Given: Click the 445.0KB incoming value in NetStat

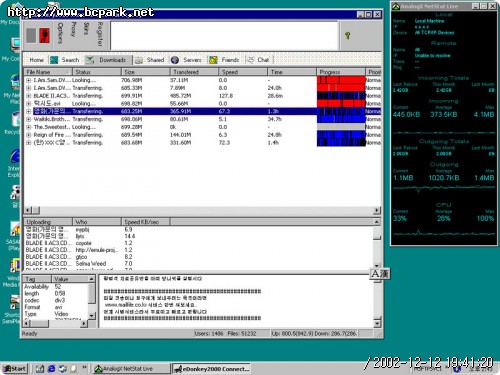Looking at the screenshot, I should [406, 114].
